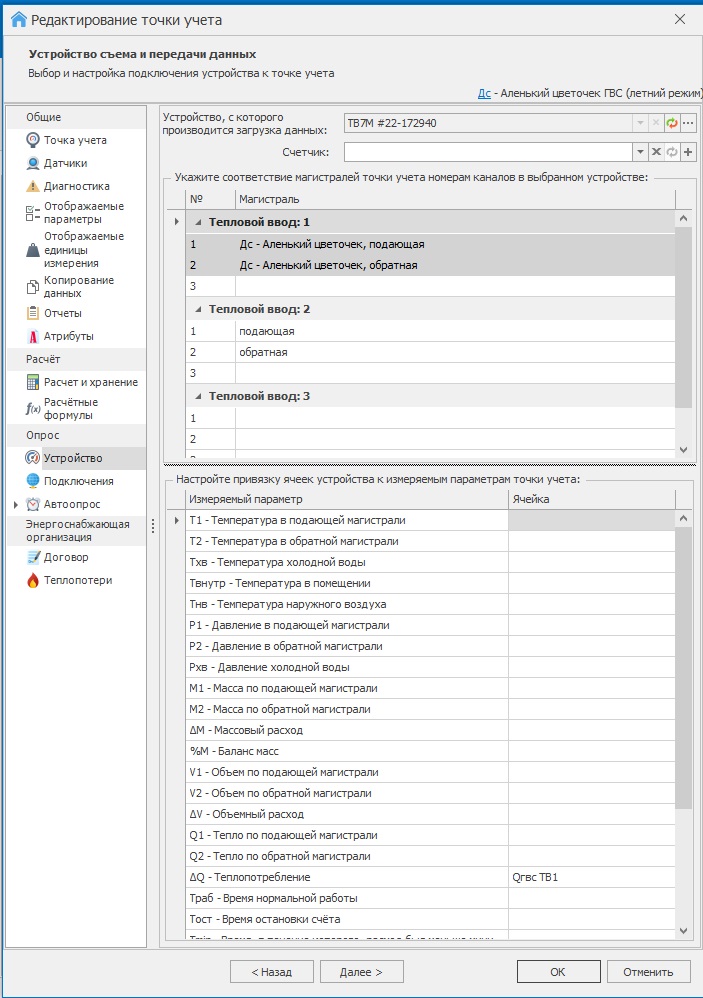This screenshot has height=998, width=703.
Task: Click the Отменить button
Action: [x=648, y=972]
